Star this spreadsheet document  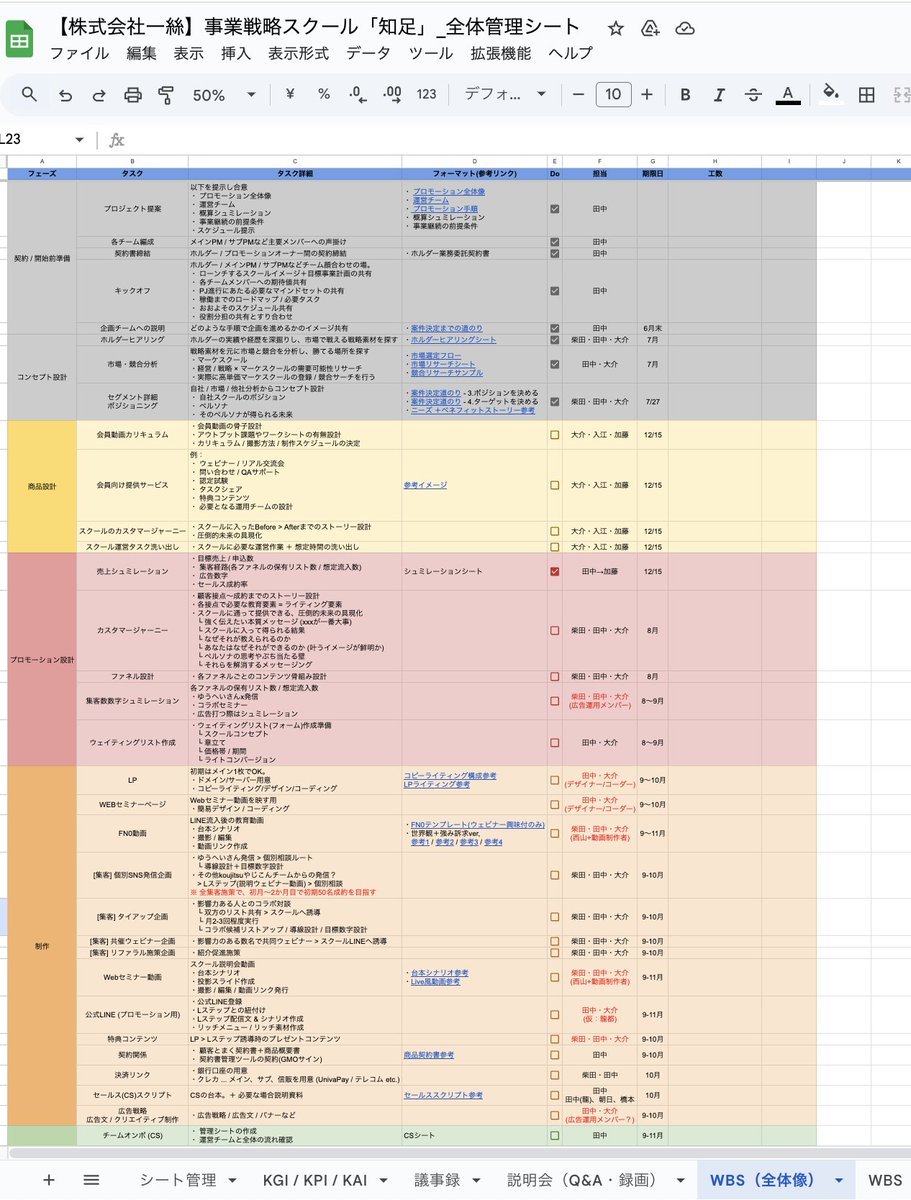(x=616, y=29)
